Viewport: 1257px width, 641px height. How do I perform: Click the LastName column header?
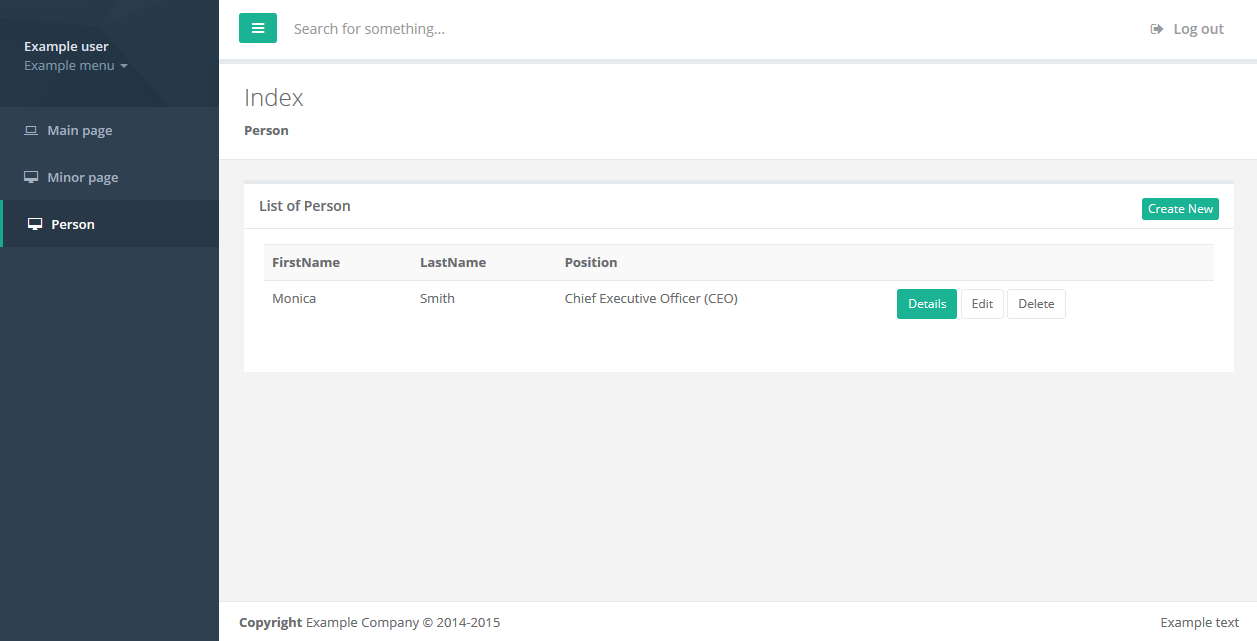[x=453, y=263]
